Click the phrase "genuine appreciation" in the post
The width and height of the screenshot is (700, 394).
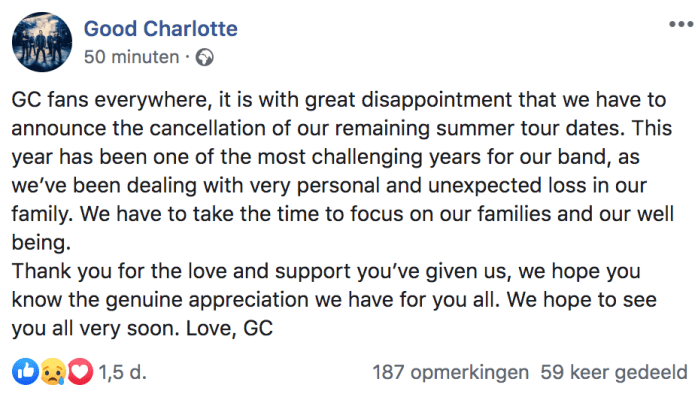click(x=207, y=300)
